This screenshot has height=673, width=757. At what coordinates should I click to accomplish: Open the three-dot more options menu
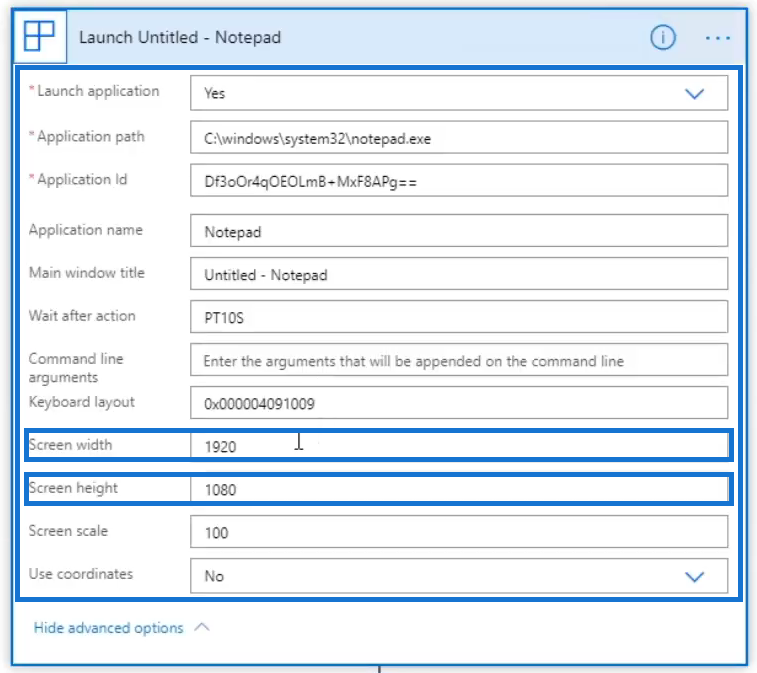(x=718, y=37)
